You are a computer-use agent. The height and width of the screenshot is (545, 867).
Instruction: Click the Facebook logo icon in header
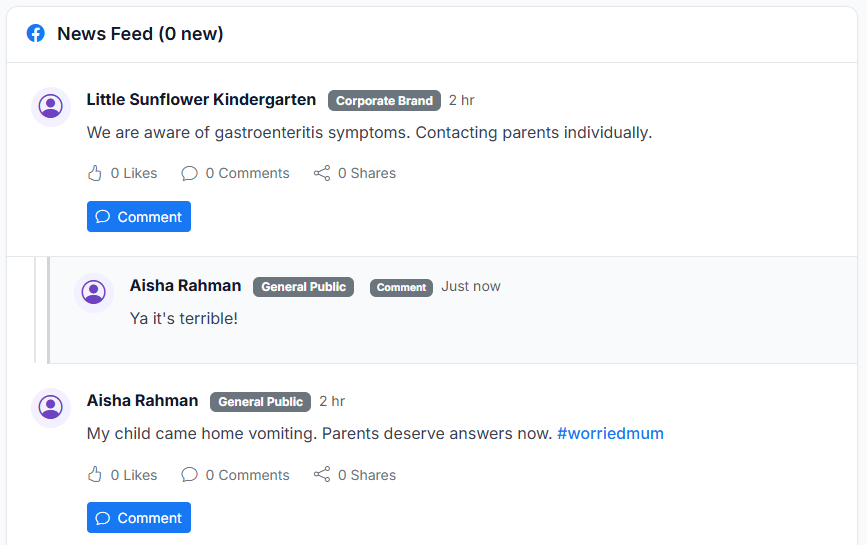(x=35, y=34)
